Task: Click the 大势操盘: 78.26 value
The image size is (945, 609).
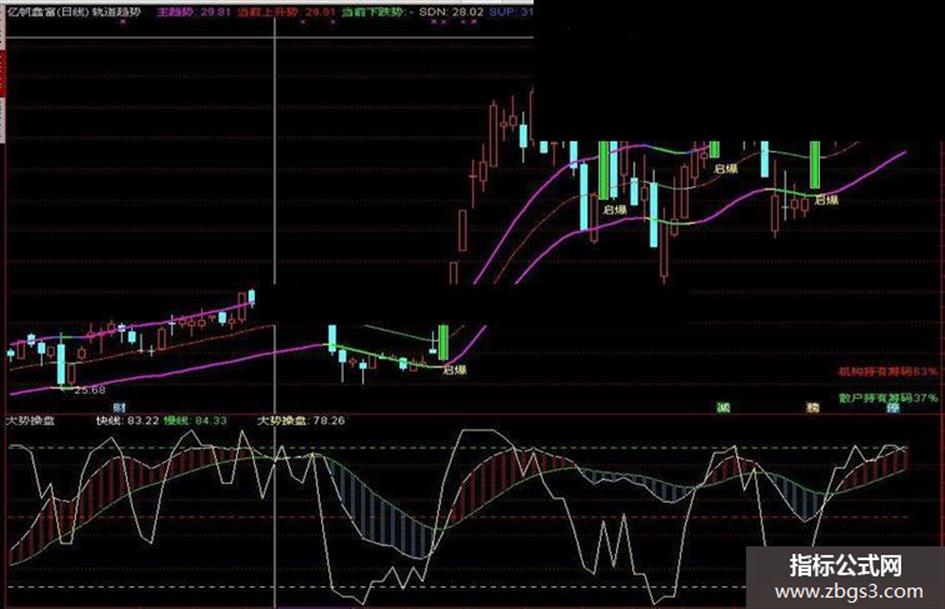Action: pos(301,420)
